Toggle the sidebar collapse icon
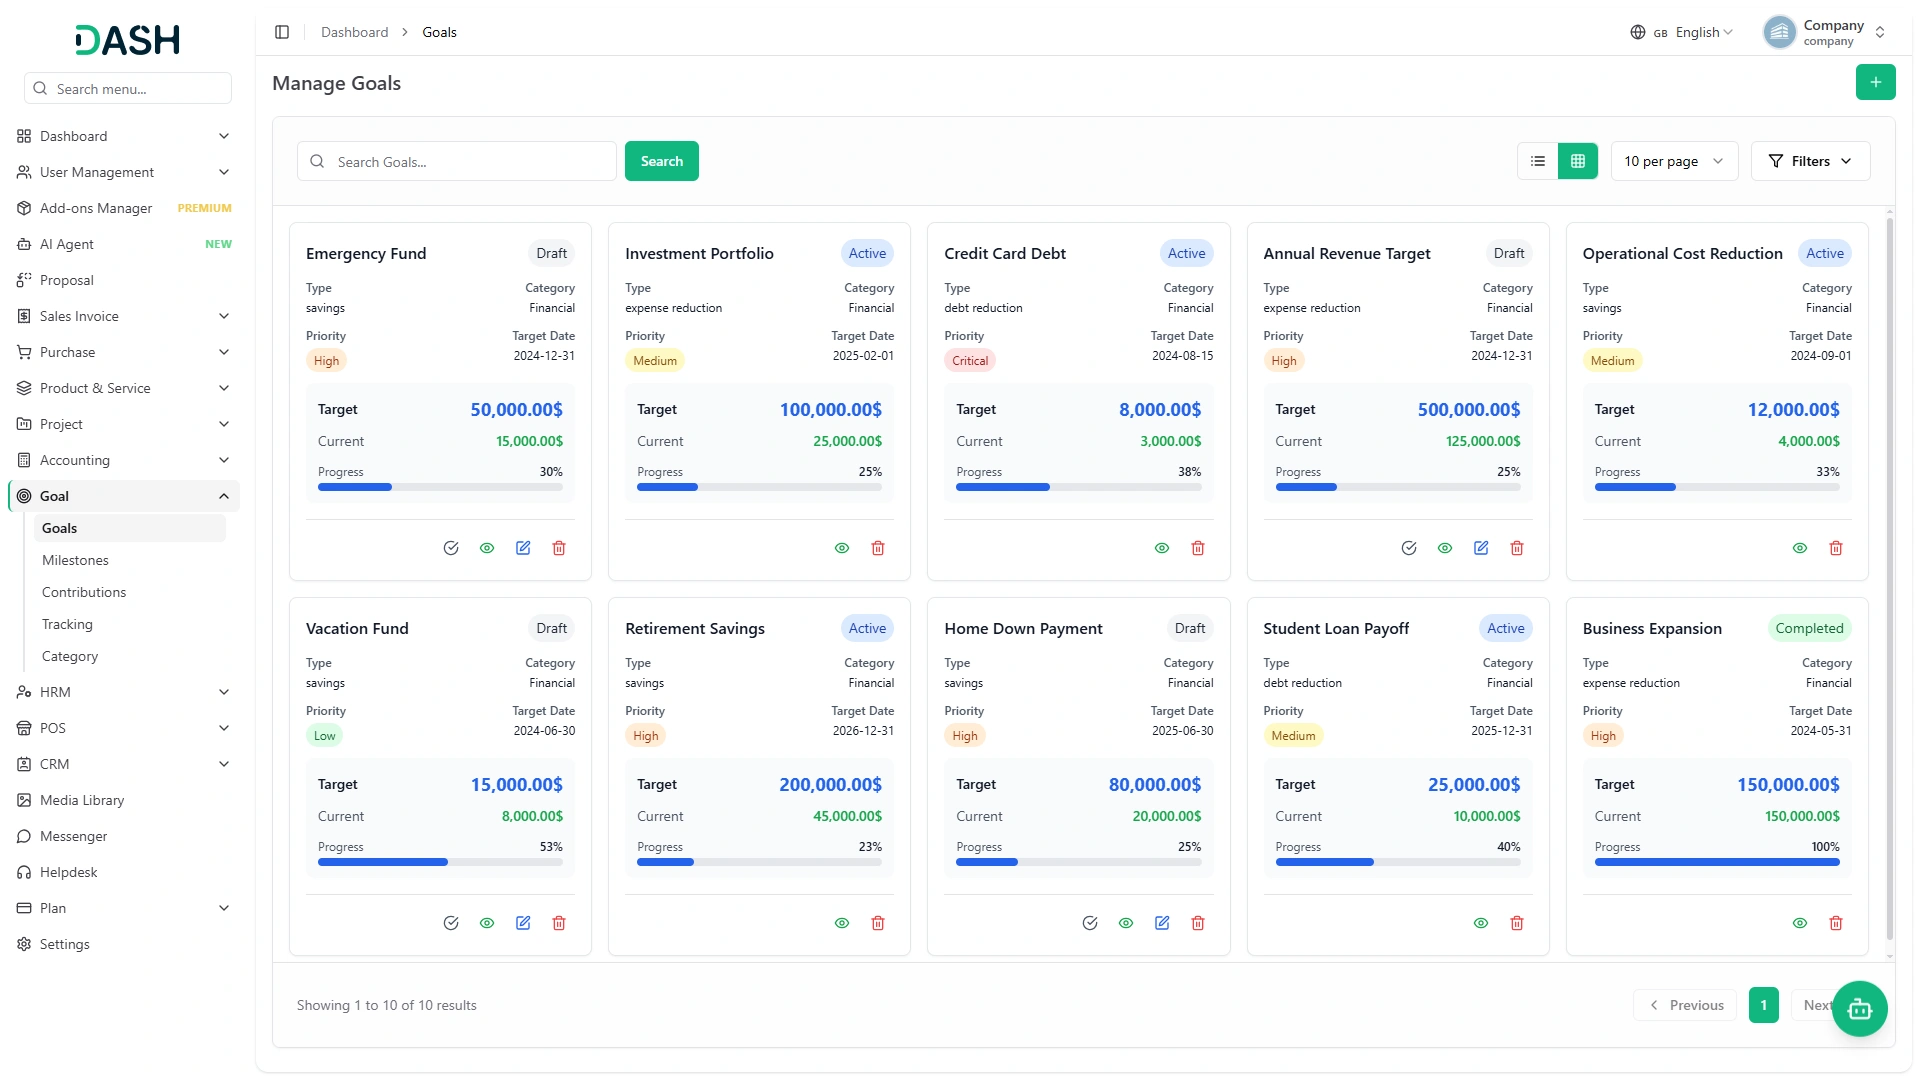This screenshot has height=1080, width=1920. [x=282, y=32]
